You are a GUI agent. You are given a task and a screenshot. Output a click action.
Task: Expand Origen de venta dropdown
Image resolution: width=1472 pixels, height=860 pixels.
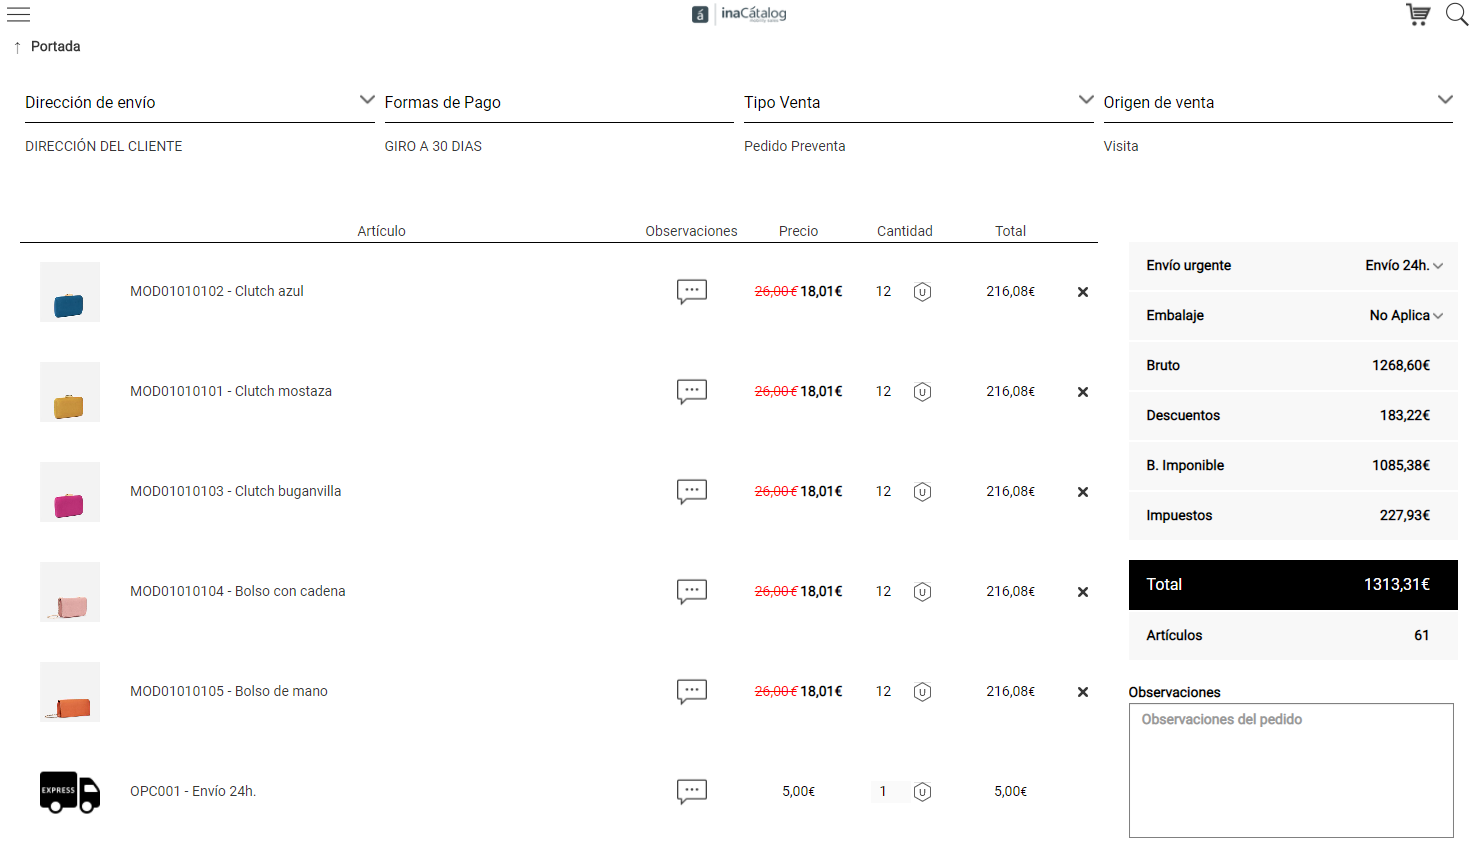pos(1445,100)
